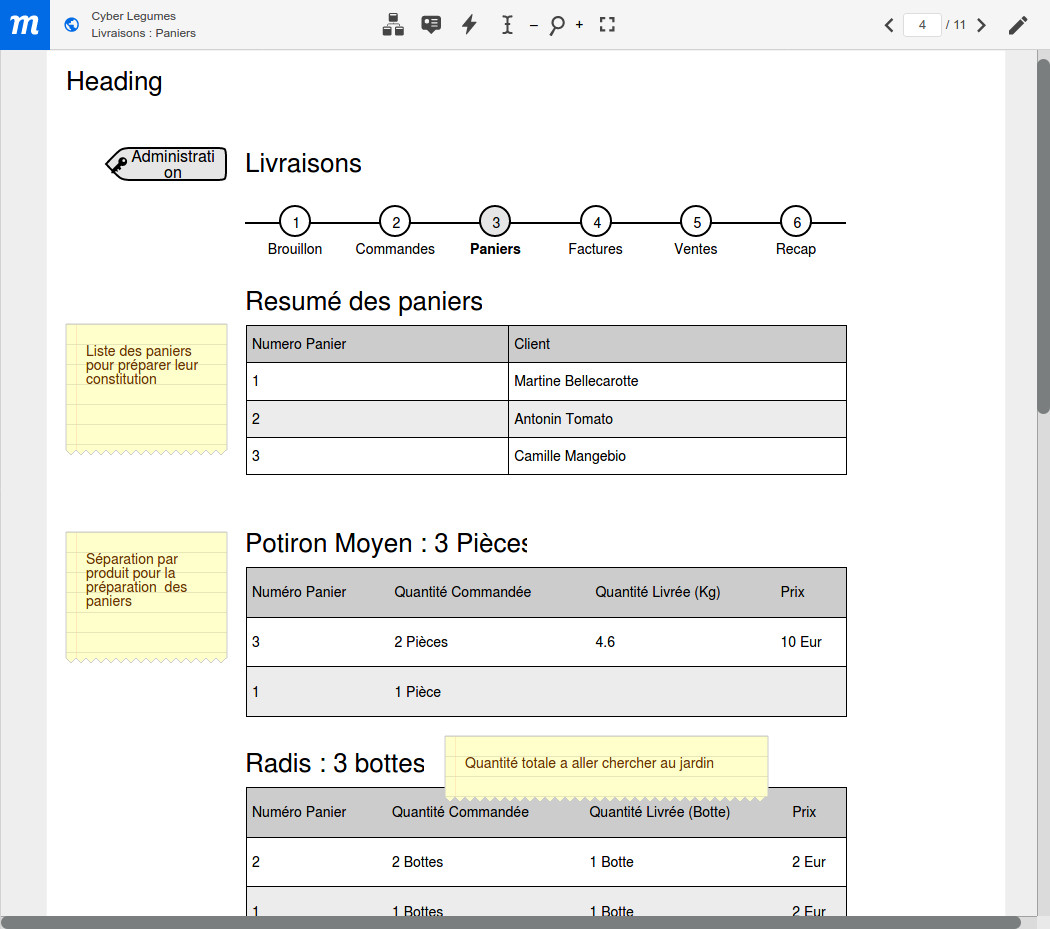Screen dimensions: 1050x929
Task: Select step 6 Recap circle
Action: pos(796,222)
